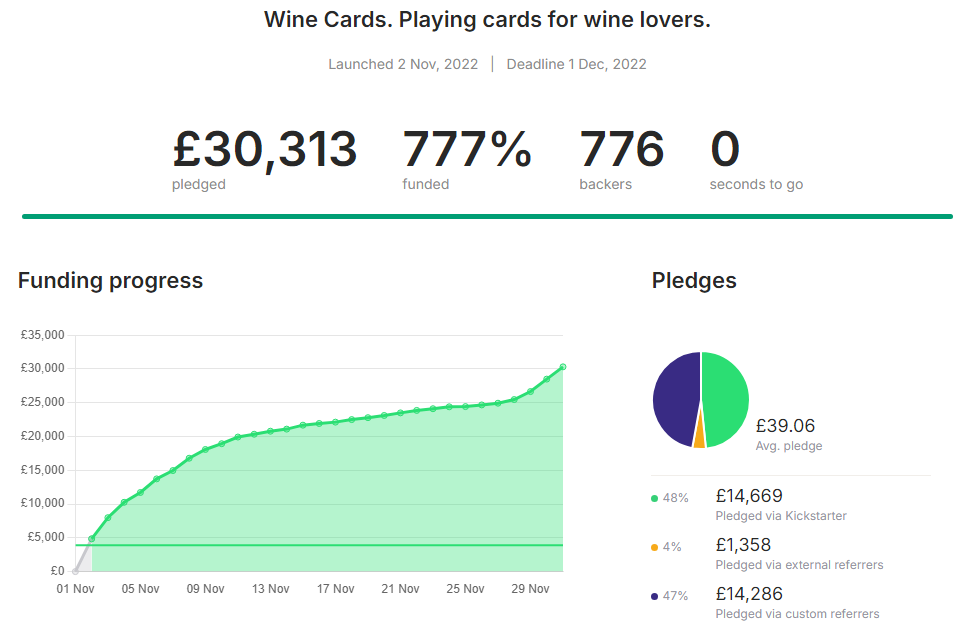Click the orange external referrers legend dot
The width and height of the screenshot is (971, 637).
click(x=654, y=547)
